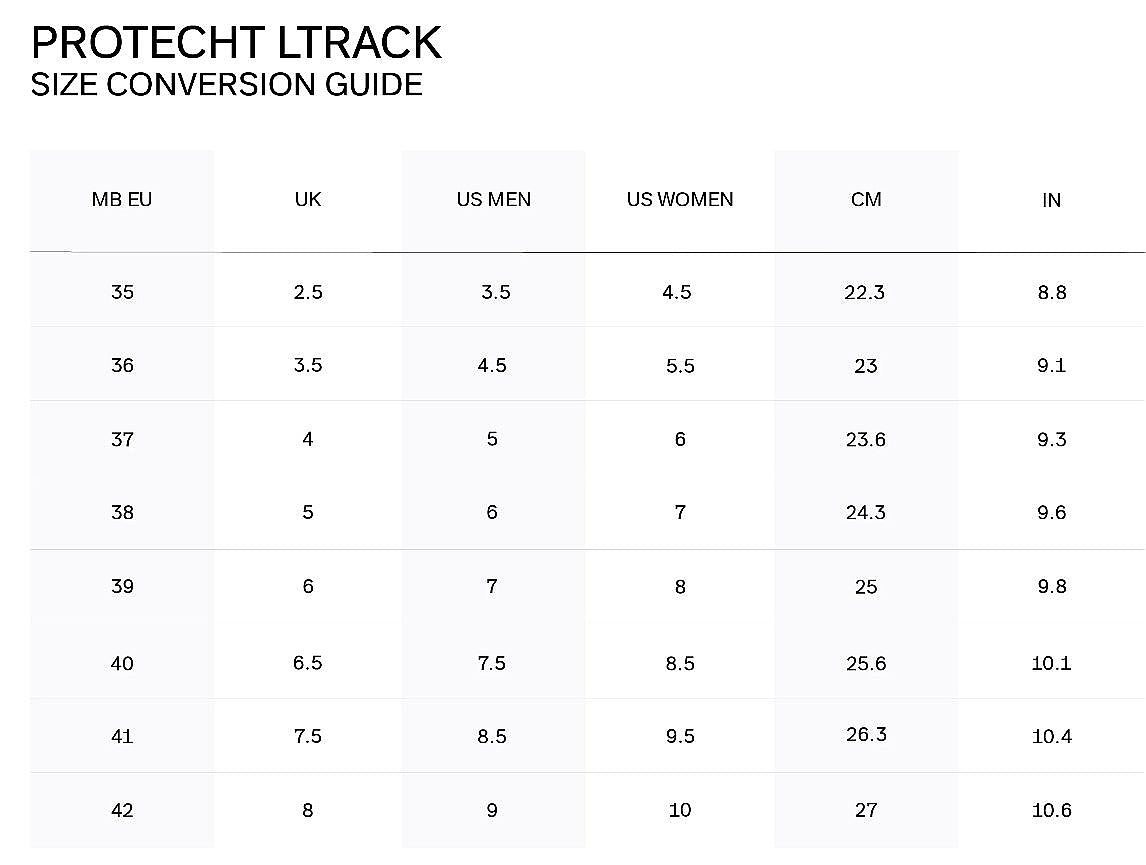Screen dimensions: 1146x865
Task: Click the 22.3 centimeter value
Action: pyautogui.click(x=865, y=292)
